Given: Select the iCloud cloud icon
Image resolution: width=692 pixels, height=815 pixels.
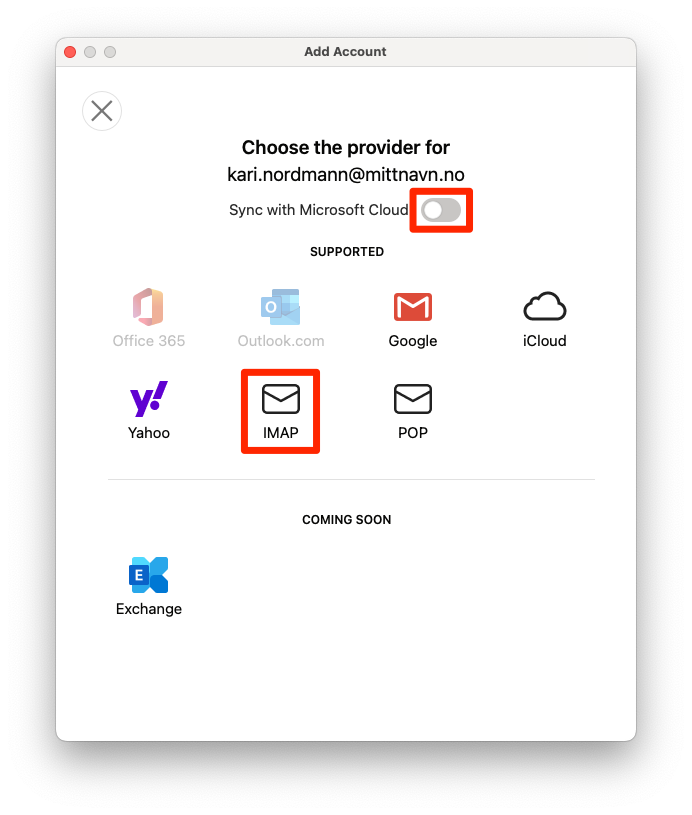Looking at the screenshot, I should tap(544, 306).
